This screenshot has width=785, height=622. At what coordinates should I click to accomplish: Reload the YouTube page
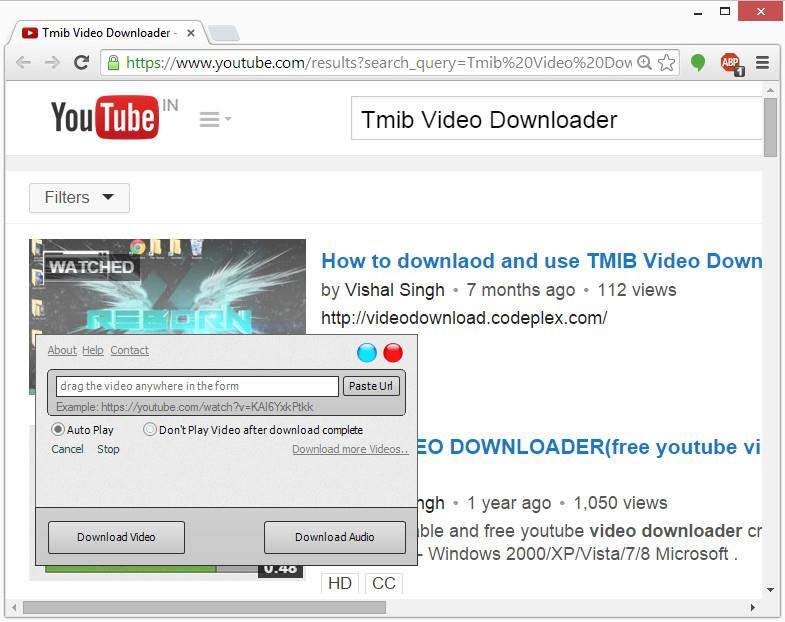click(x=82, y=63)
